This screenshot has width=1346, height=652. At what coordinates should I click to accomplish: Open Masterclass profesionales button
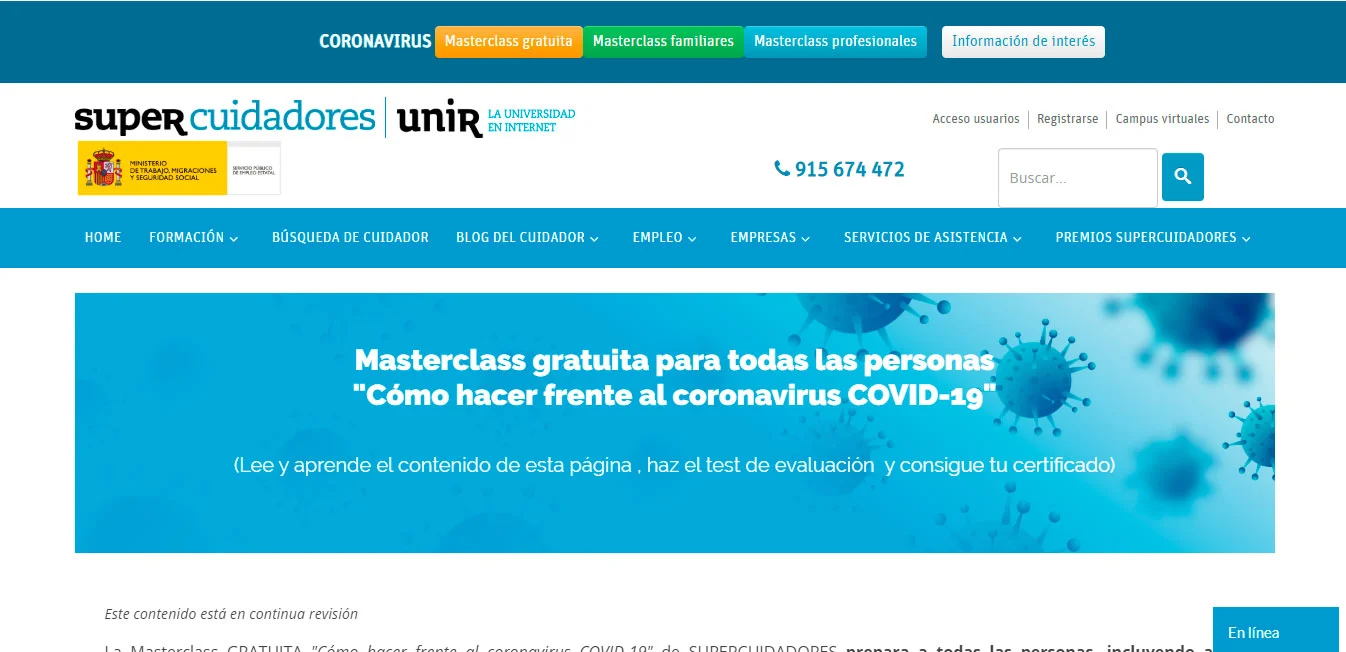[x=835, y=42]
